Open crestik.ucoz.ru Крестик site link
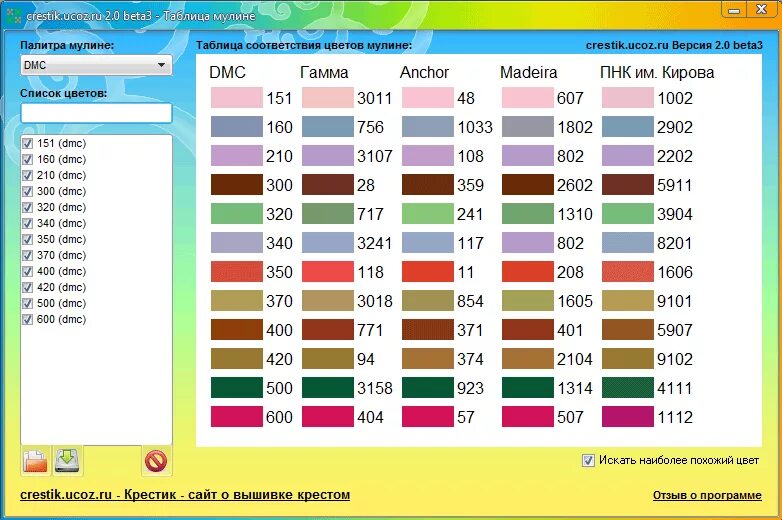782x520 pixels. pos(185,495)
